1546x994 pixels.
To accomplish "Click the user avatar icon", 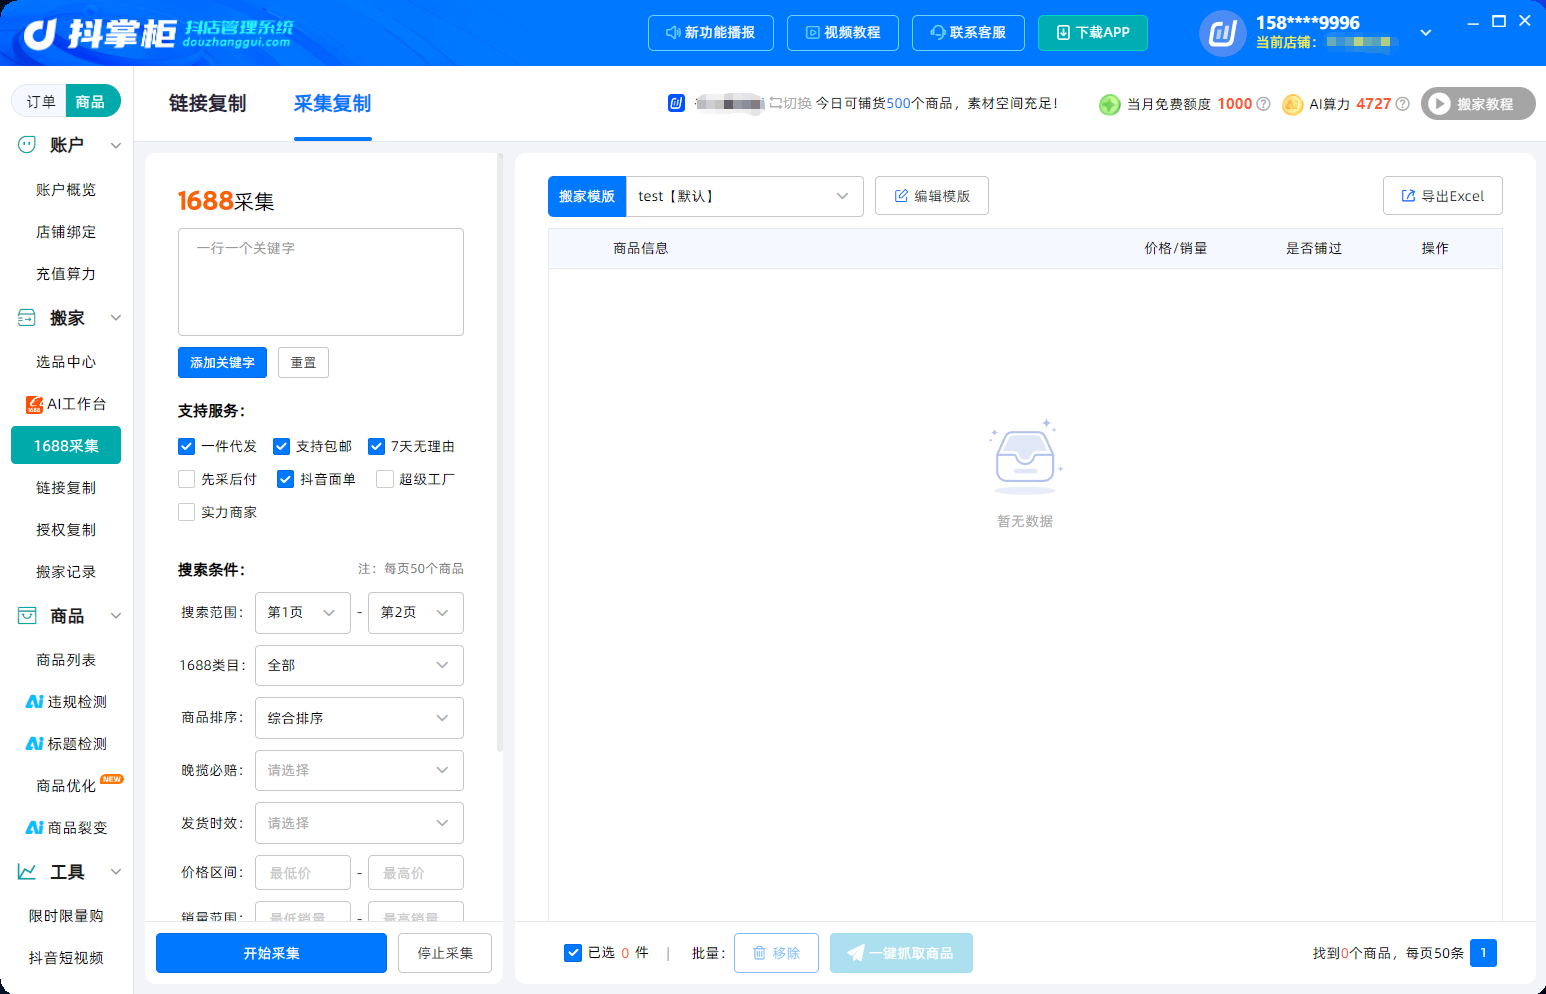I will pos(1222,33).
